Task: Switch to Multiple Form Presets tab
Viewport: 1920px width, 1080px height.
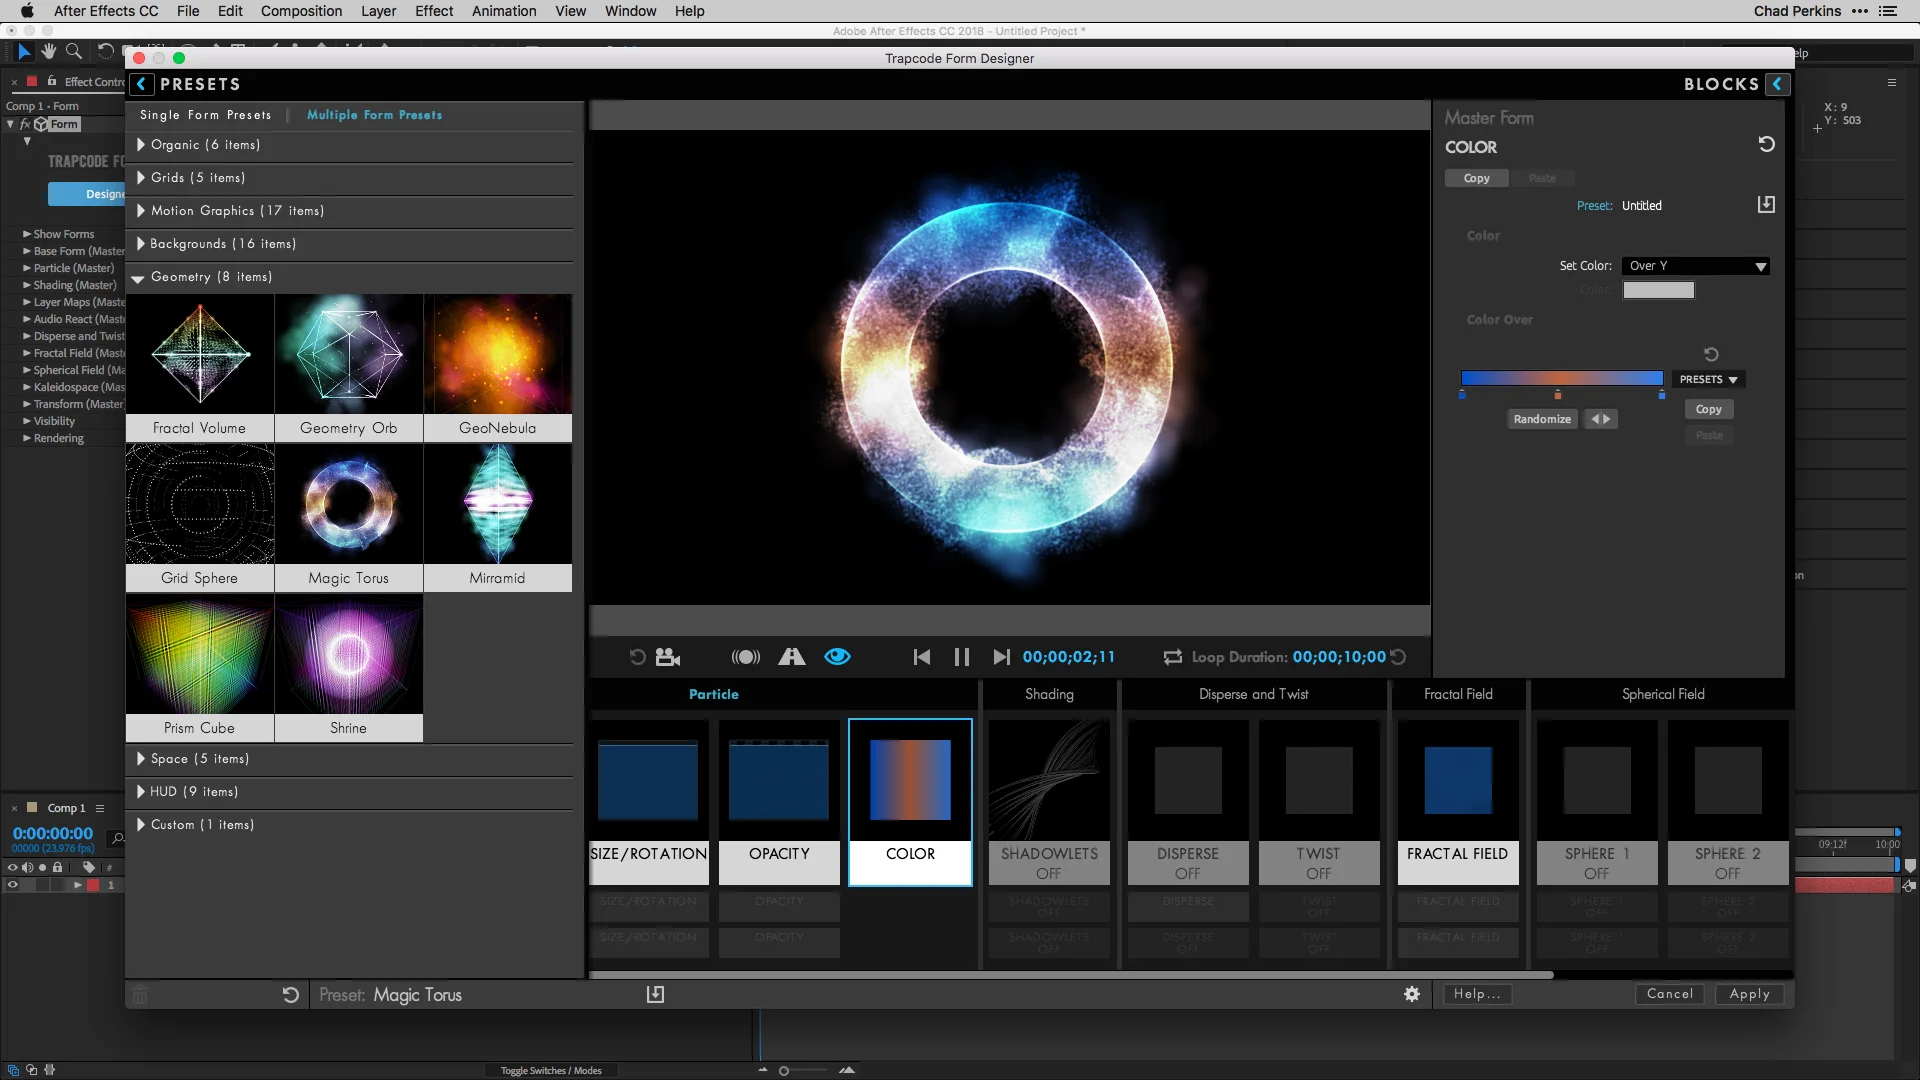Action: coord(374,115)
